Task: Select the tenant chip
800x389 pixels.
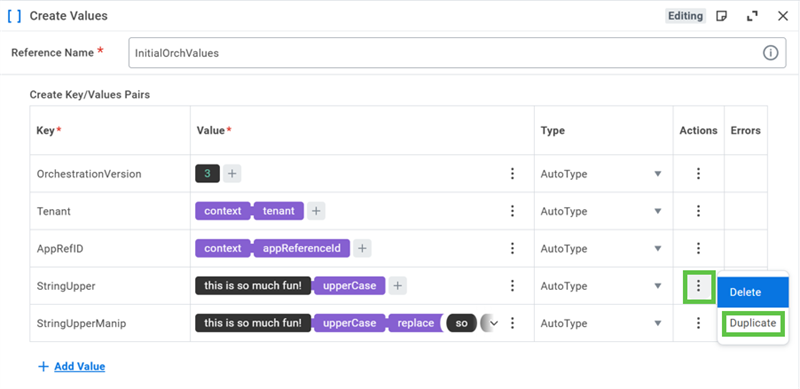Action: tap(279, 211)
